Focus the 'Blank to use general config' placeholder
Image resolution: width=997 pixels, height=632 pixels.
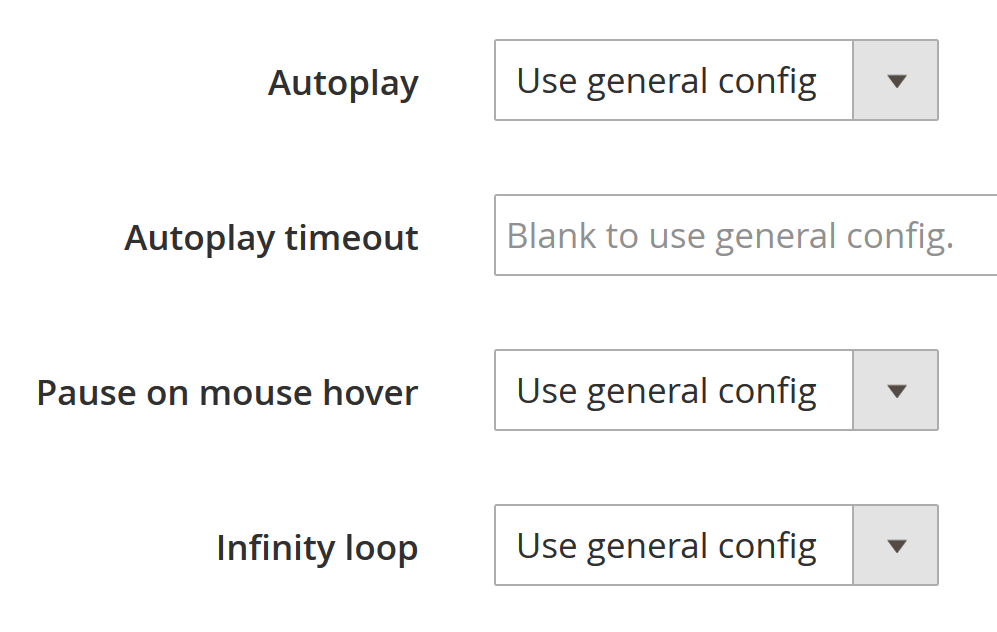coord(730,236)
